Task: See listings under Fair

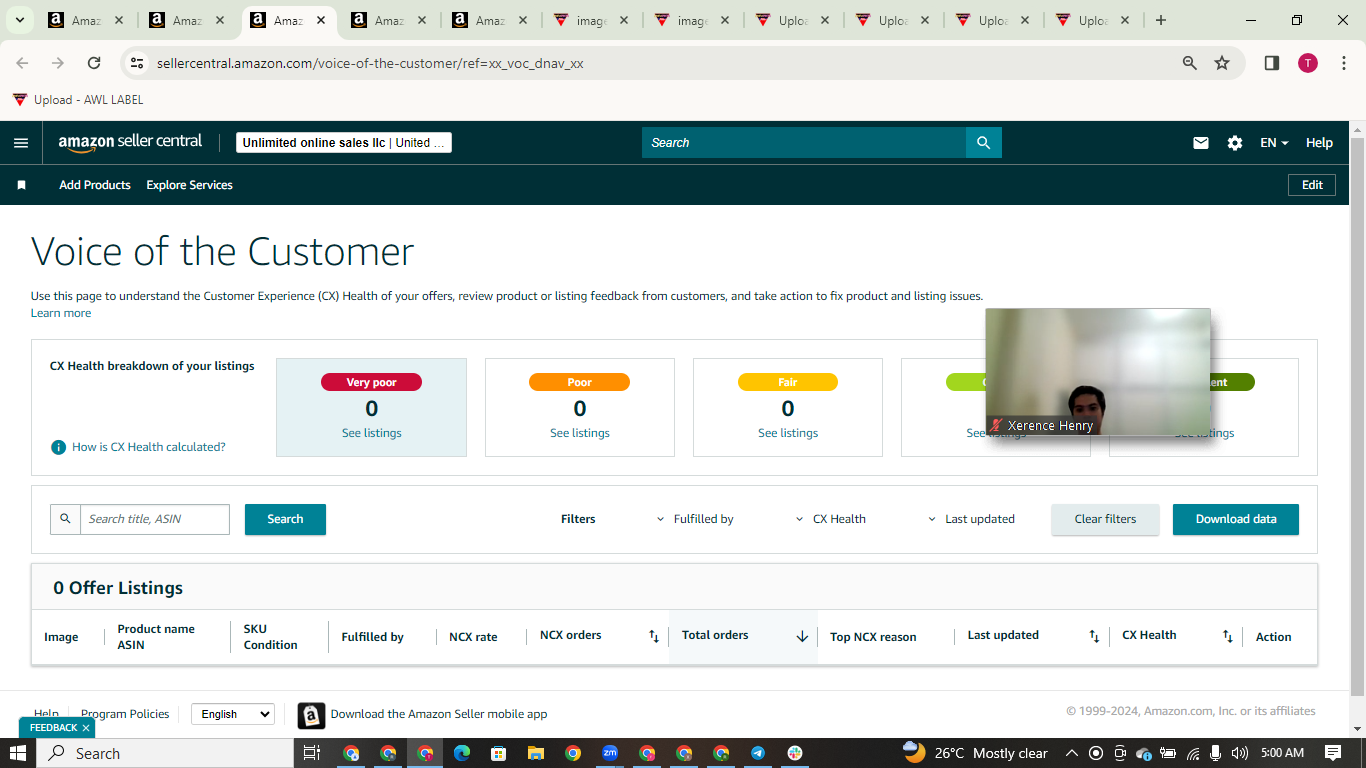Action: tap(788, 433)
